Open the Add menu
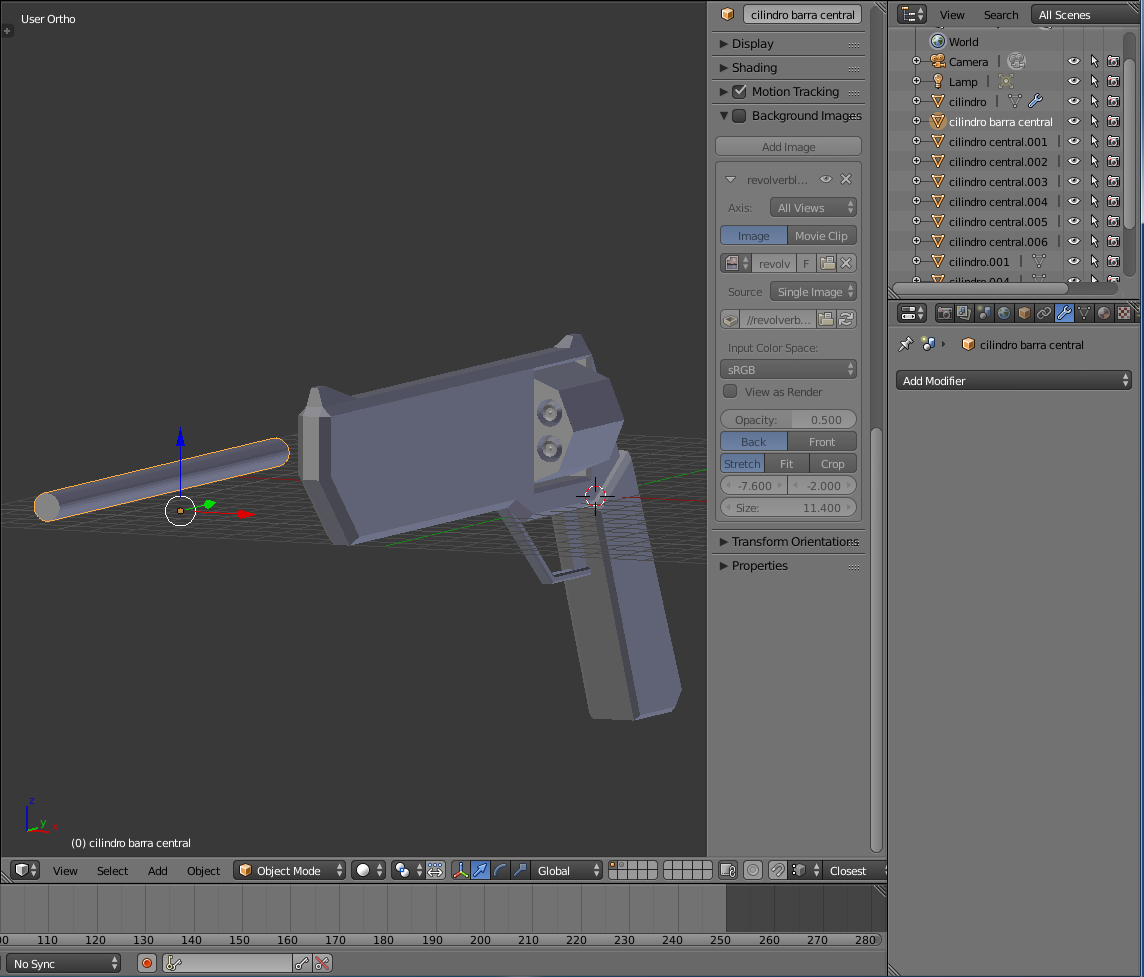1144x977 pixels. pos(158,870)
